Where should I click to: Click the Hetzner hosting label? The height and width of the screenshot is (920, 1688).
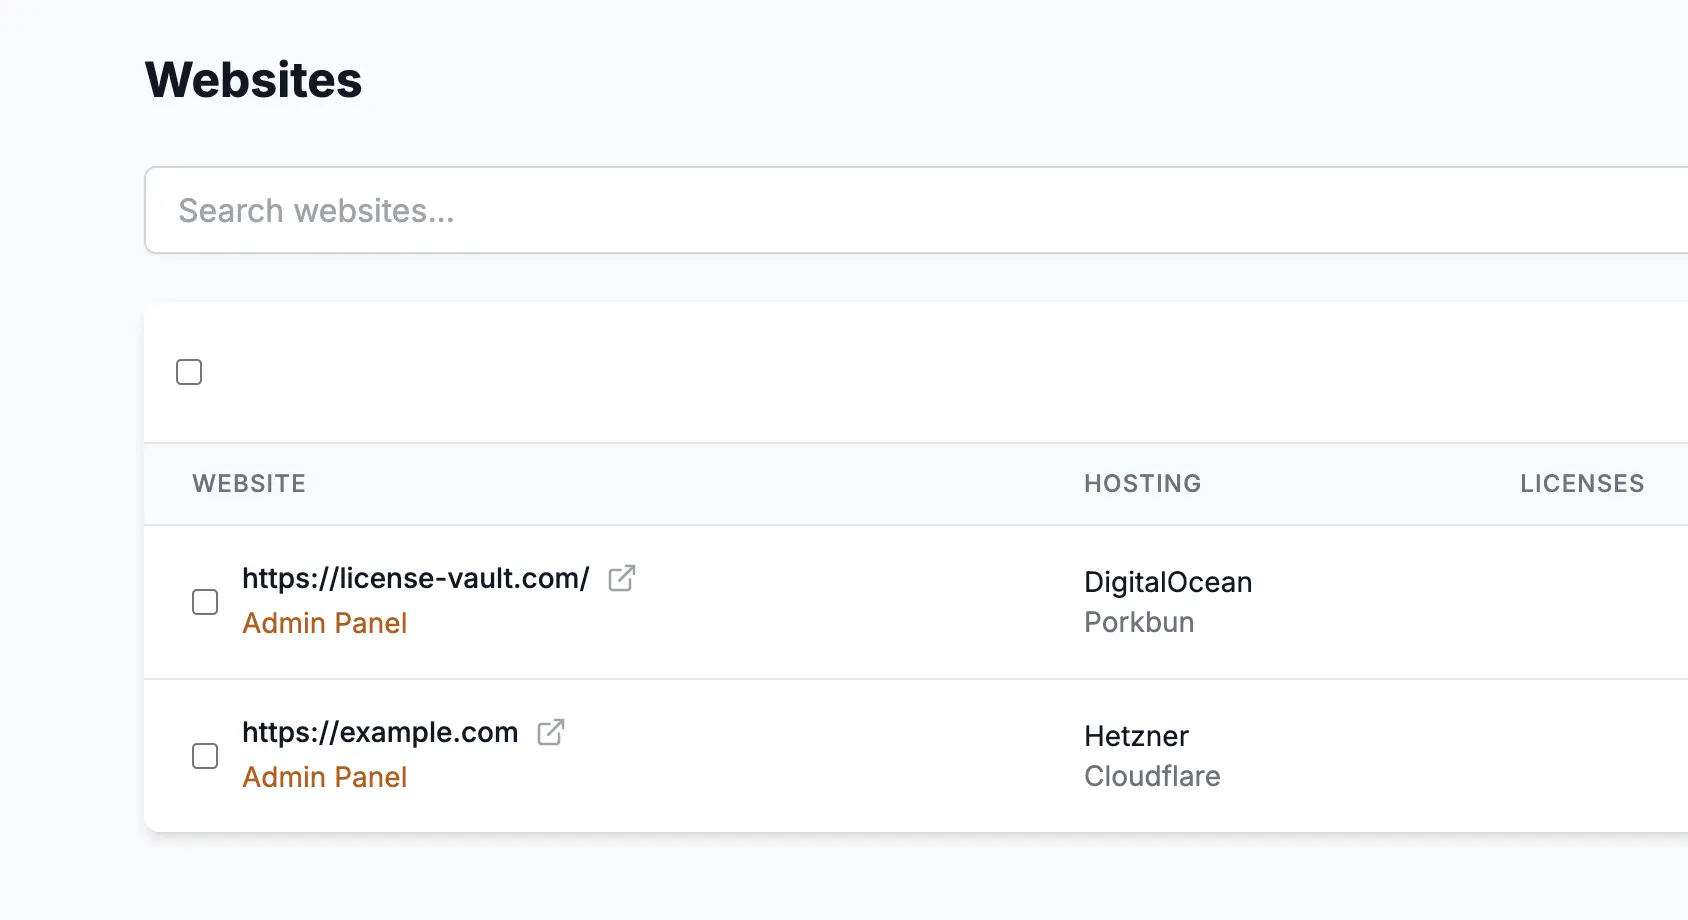[1136, 736]
